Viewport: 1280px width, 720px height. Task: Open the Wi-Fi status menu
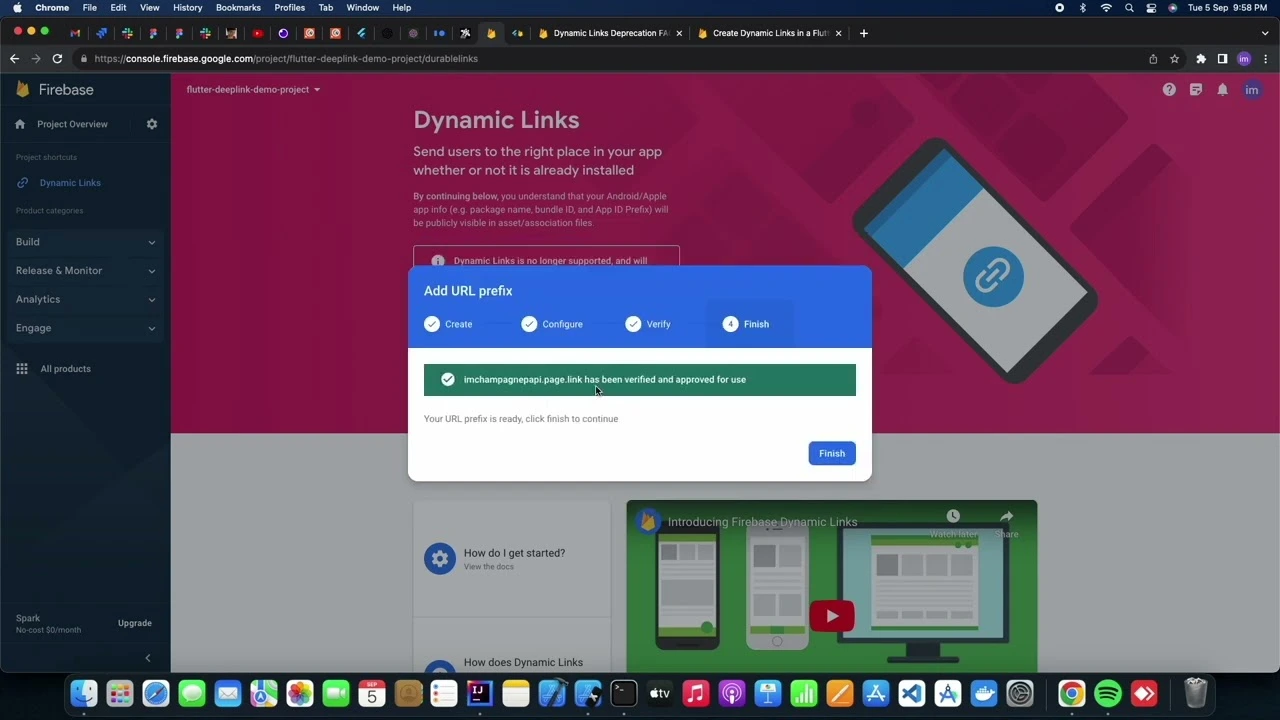tap(1106, 8)
